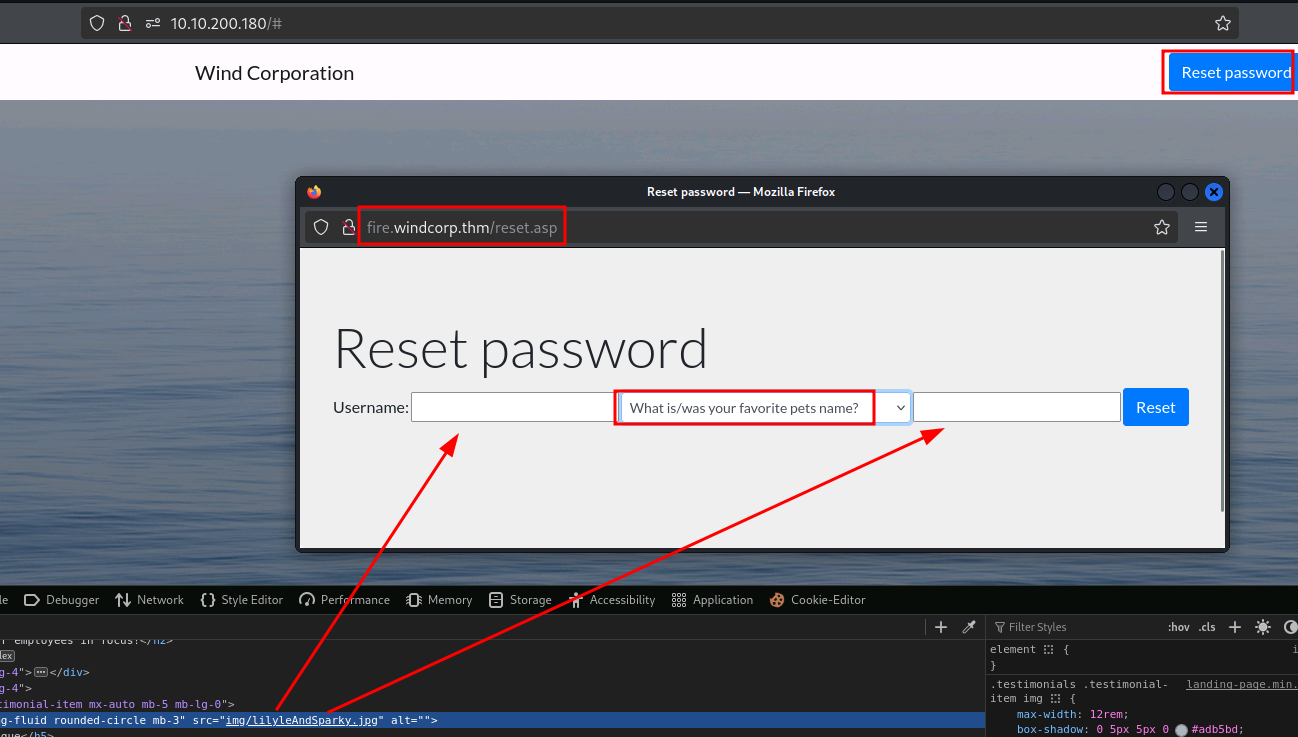Add new style rule with plus icon
Screen dimensions: 1298x737
pos(1235,627)
